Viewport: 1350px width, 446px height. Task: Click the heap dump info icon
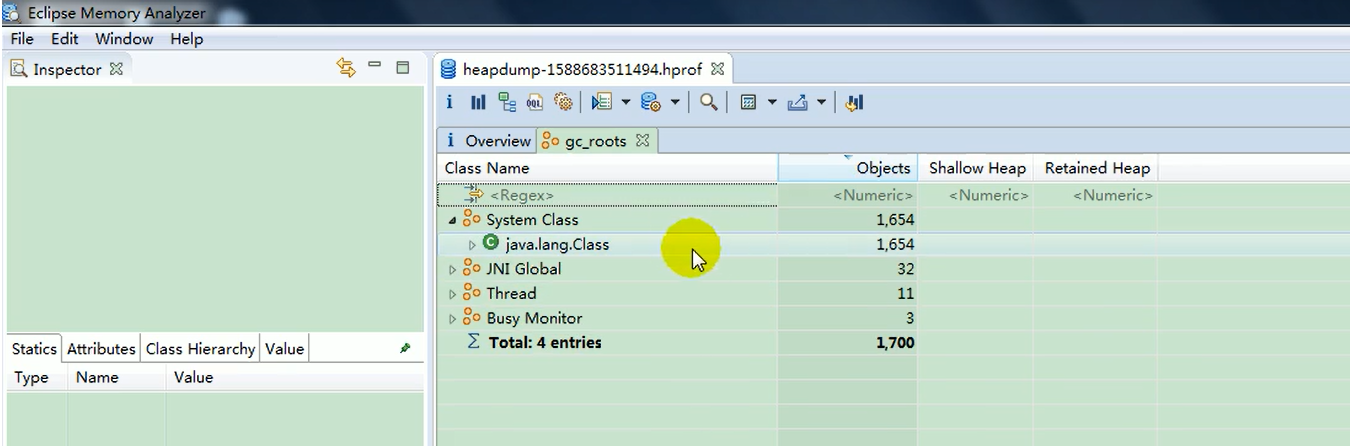pos(450,102)
